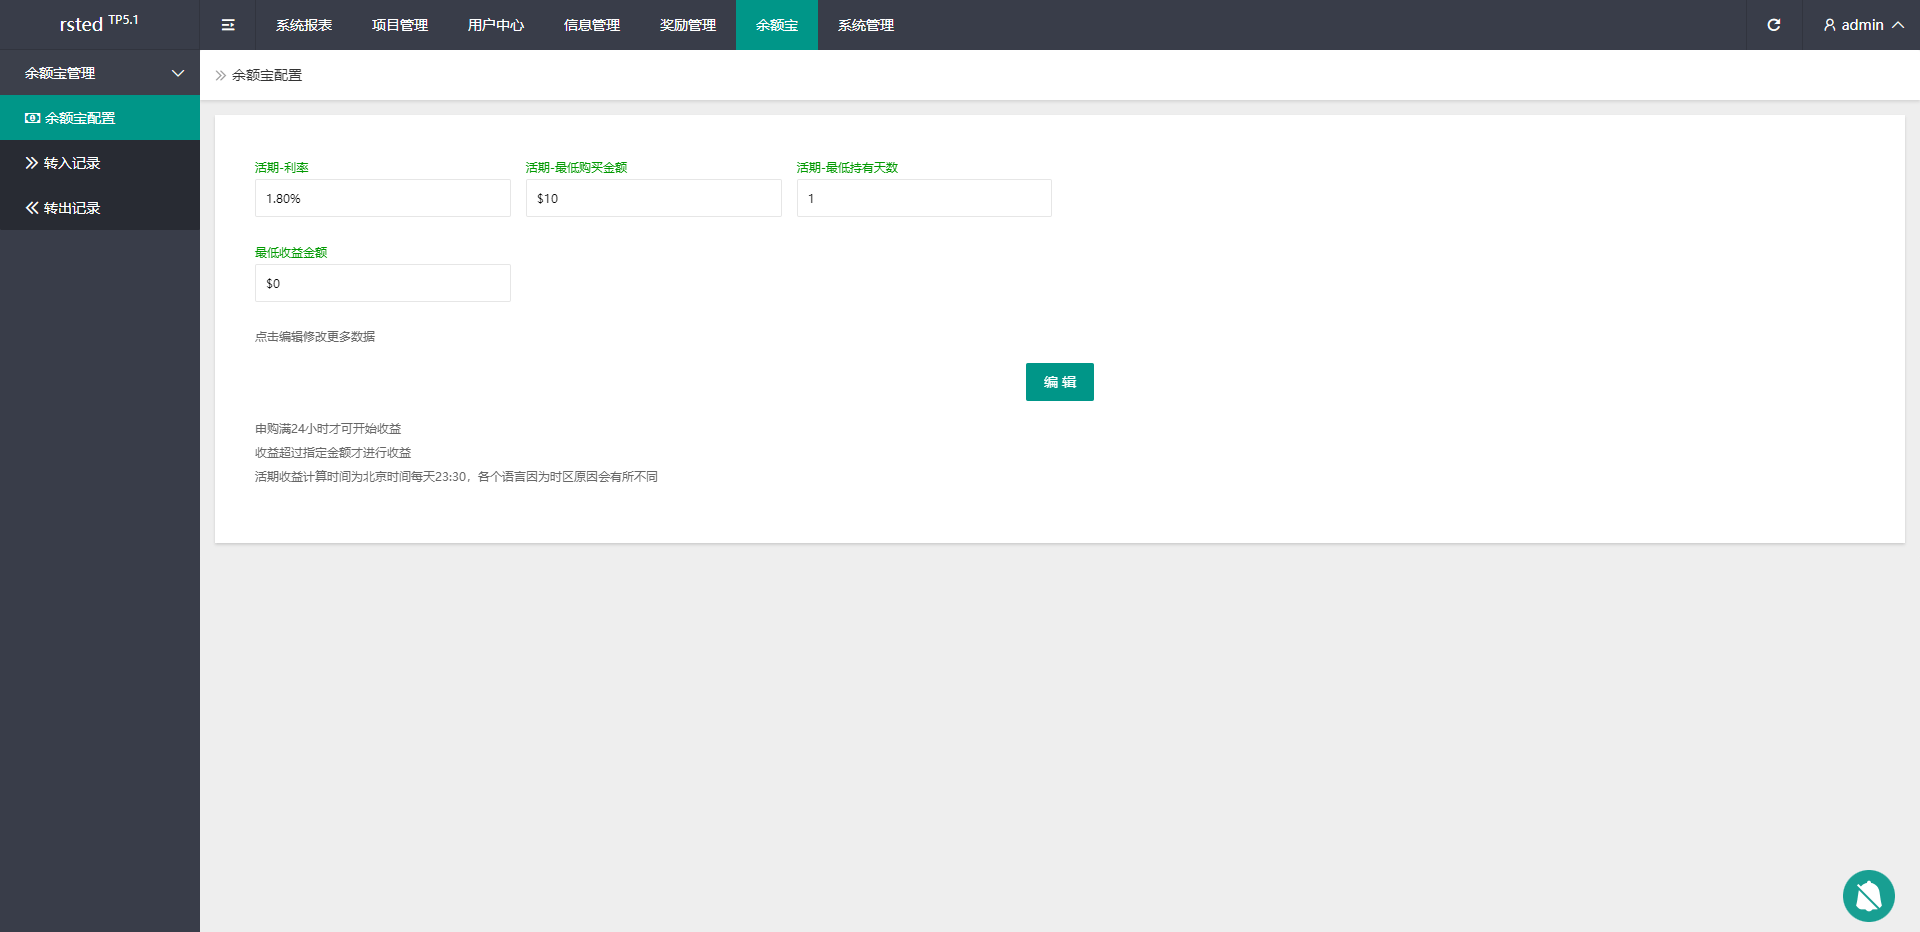
Task: Open the 项目管理 menu
Action: click(400, 25)
